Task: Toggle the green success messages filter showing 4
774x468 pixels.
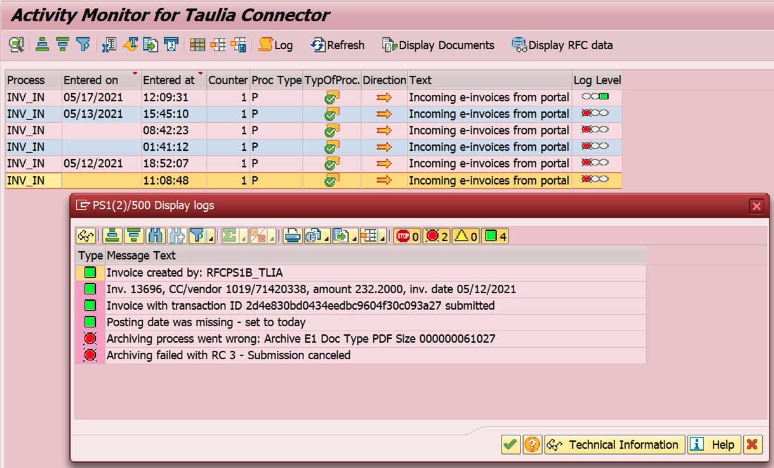Action: pos(495,236)
